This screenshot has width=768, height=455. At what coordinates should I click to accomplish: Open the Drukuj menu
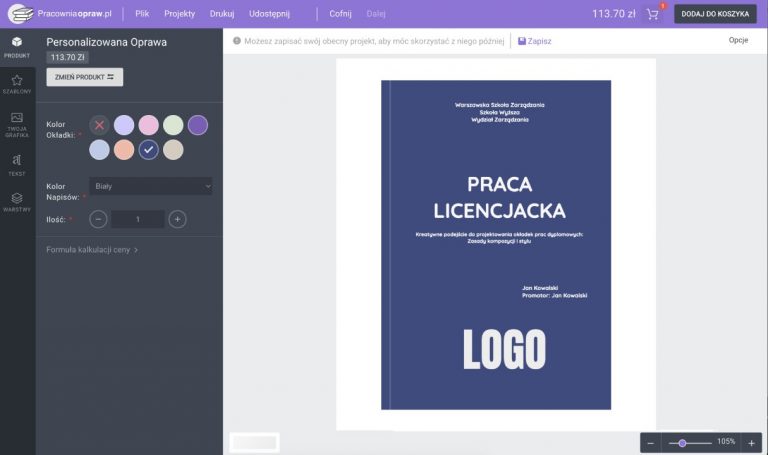click(x=222, y=14)
